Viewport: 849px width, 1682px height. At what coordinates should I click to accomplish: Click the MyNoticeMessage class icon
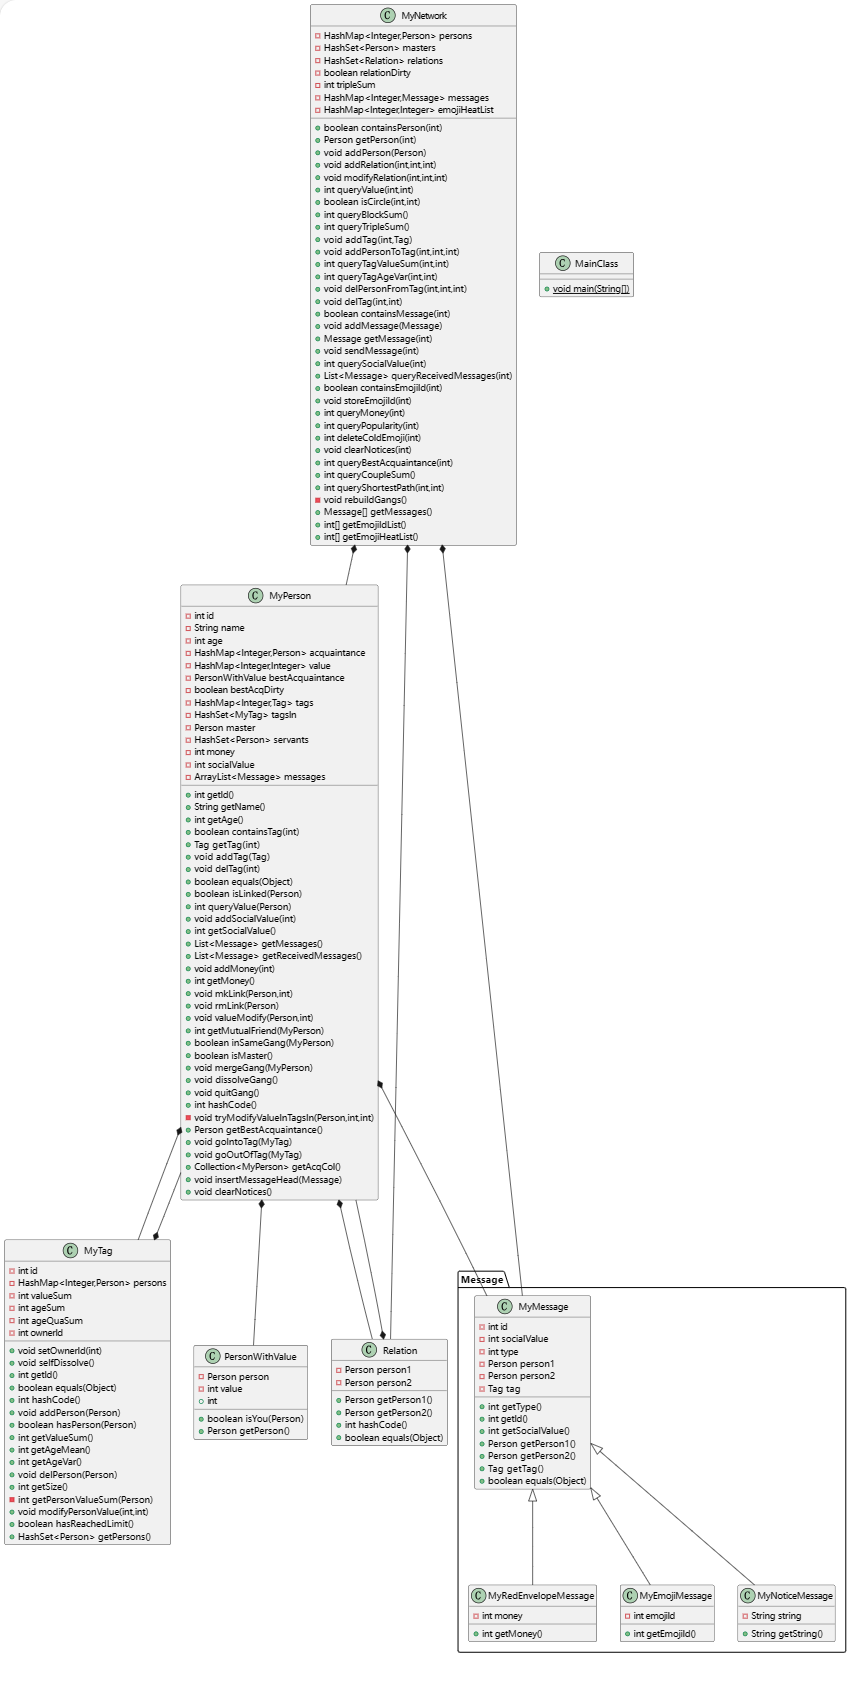(x=747, y=1596)
